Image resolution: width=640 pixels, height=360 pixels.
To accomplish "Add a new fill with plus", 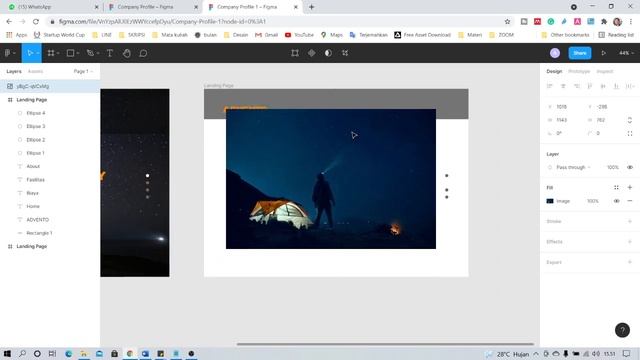I will pyautogui.click(x=630, y=187).
